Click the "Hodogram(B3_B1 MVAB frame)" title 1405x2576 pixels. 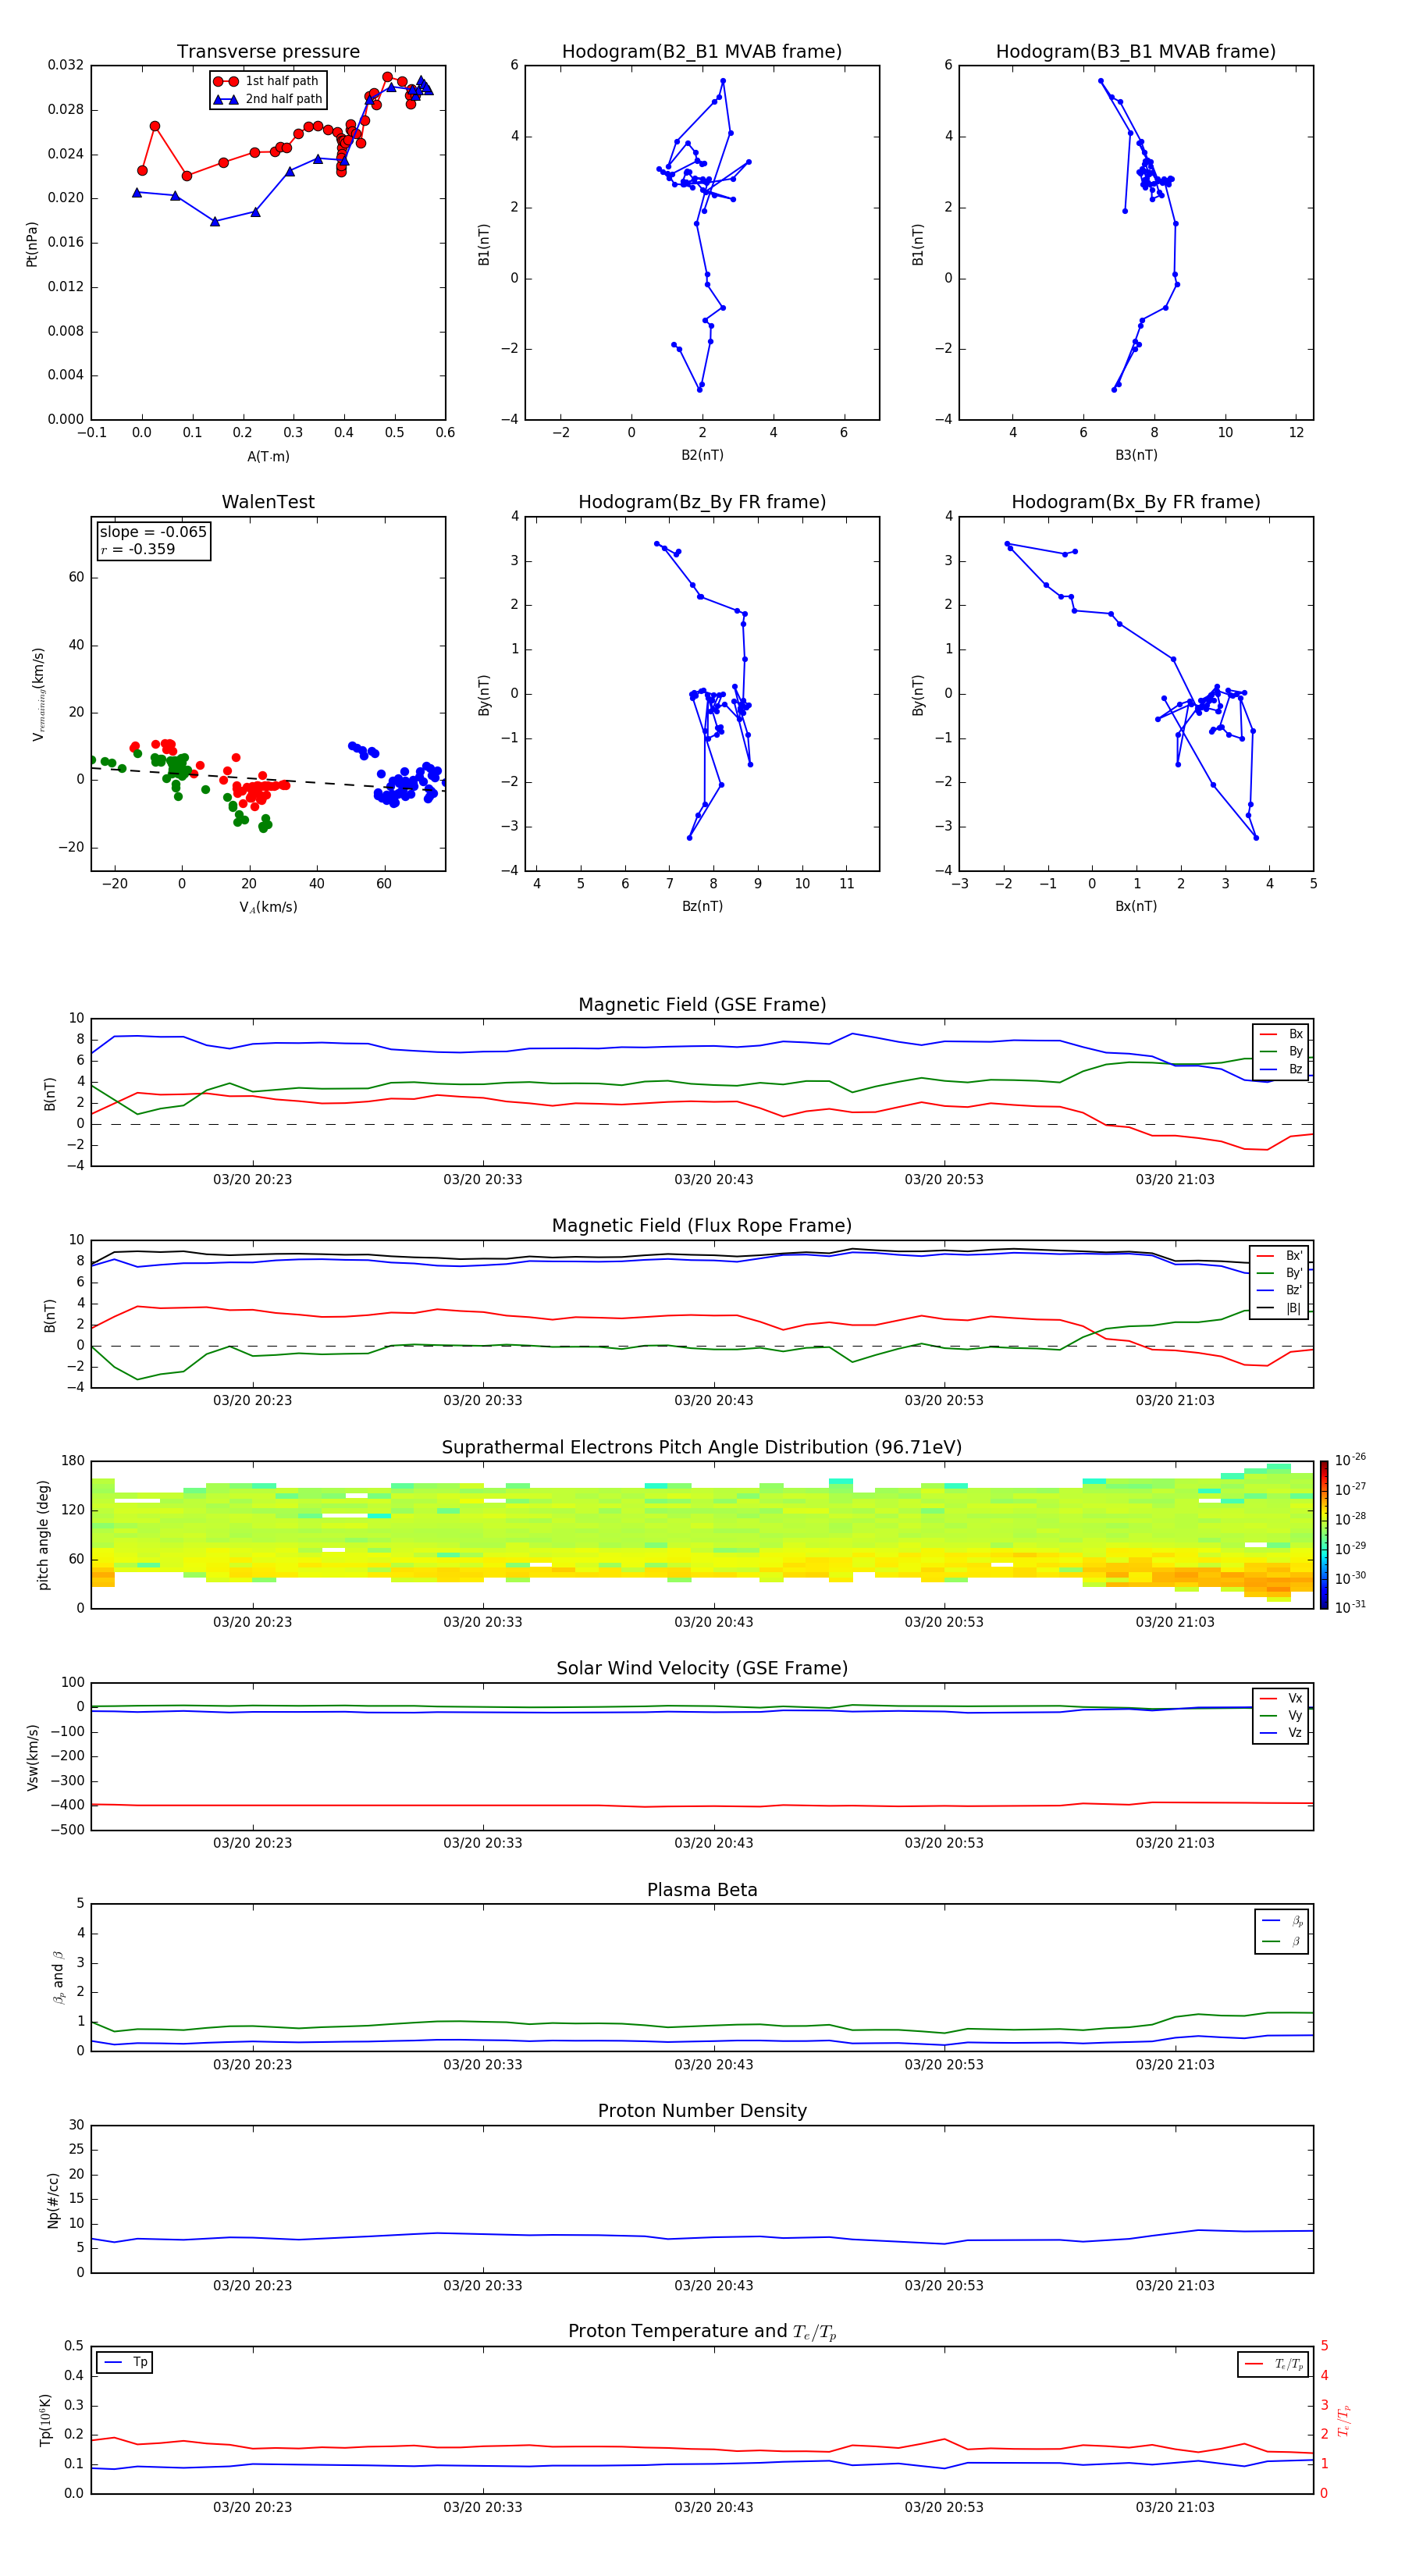coord(1136,51)
